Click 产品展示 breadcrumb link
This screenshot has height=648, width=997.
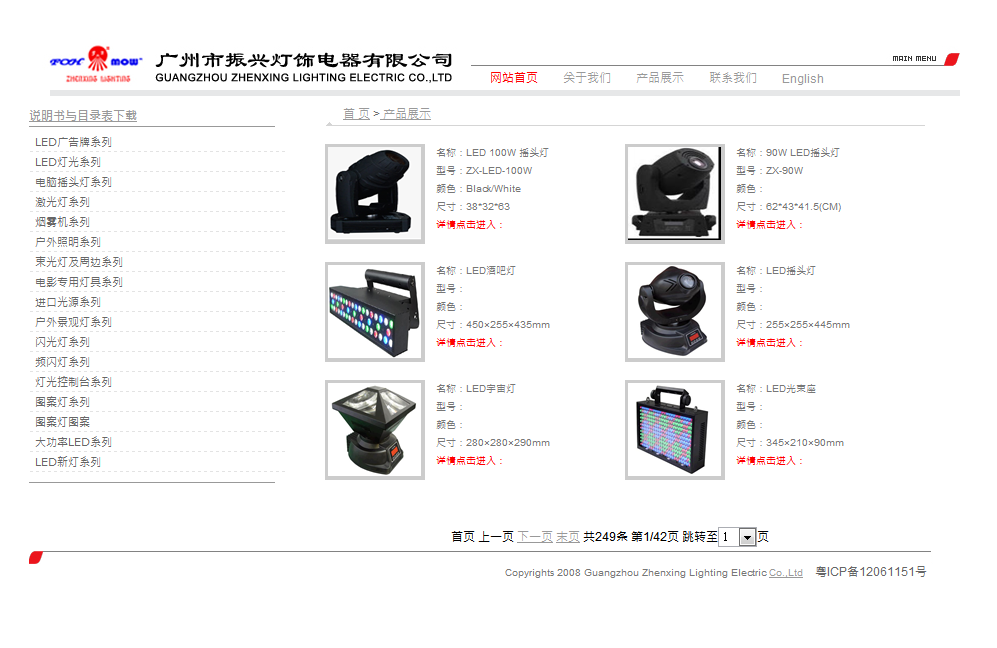(x=406, y=114)
